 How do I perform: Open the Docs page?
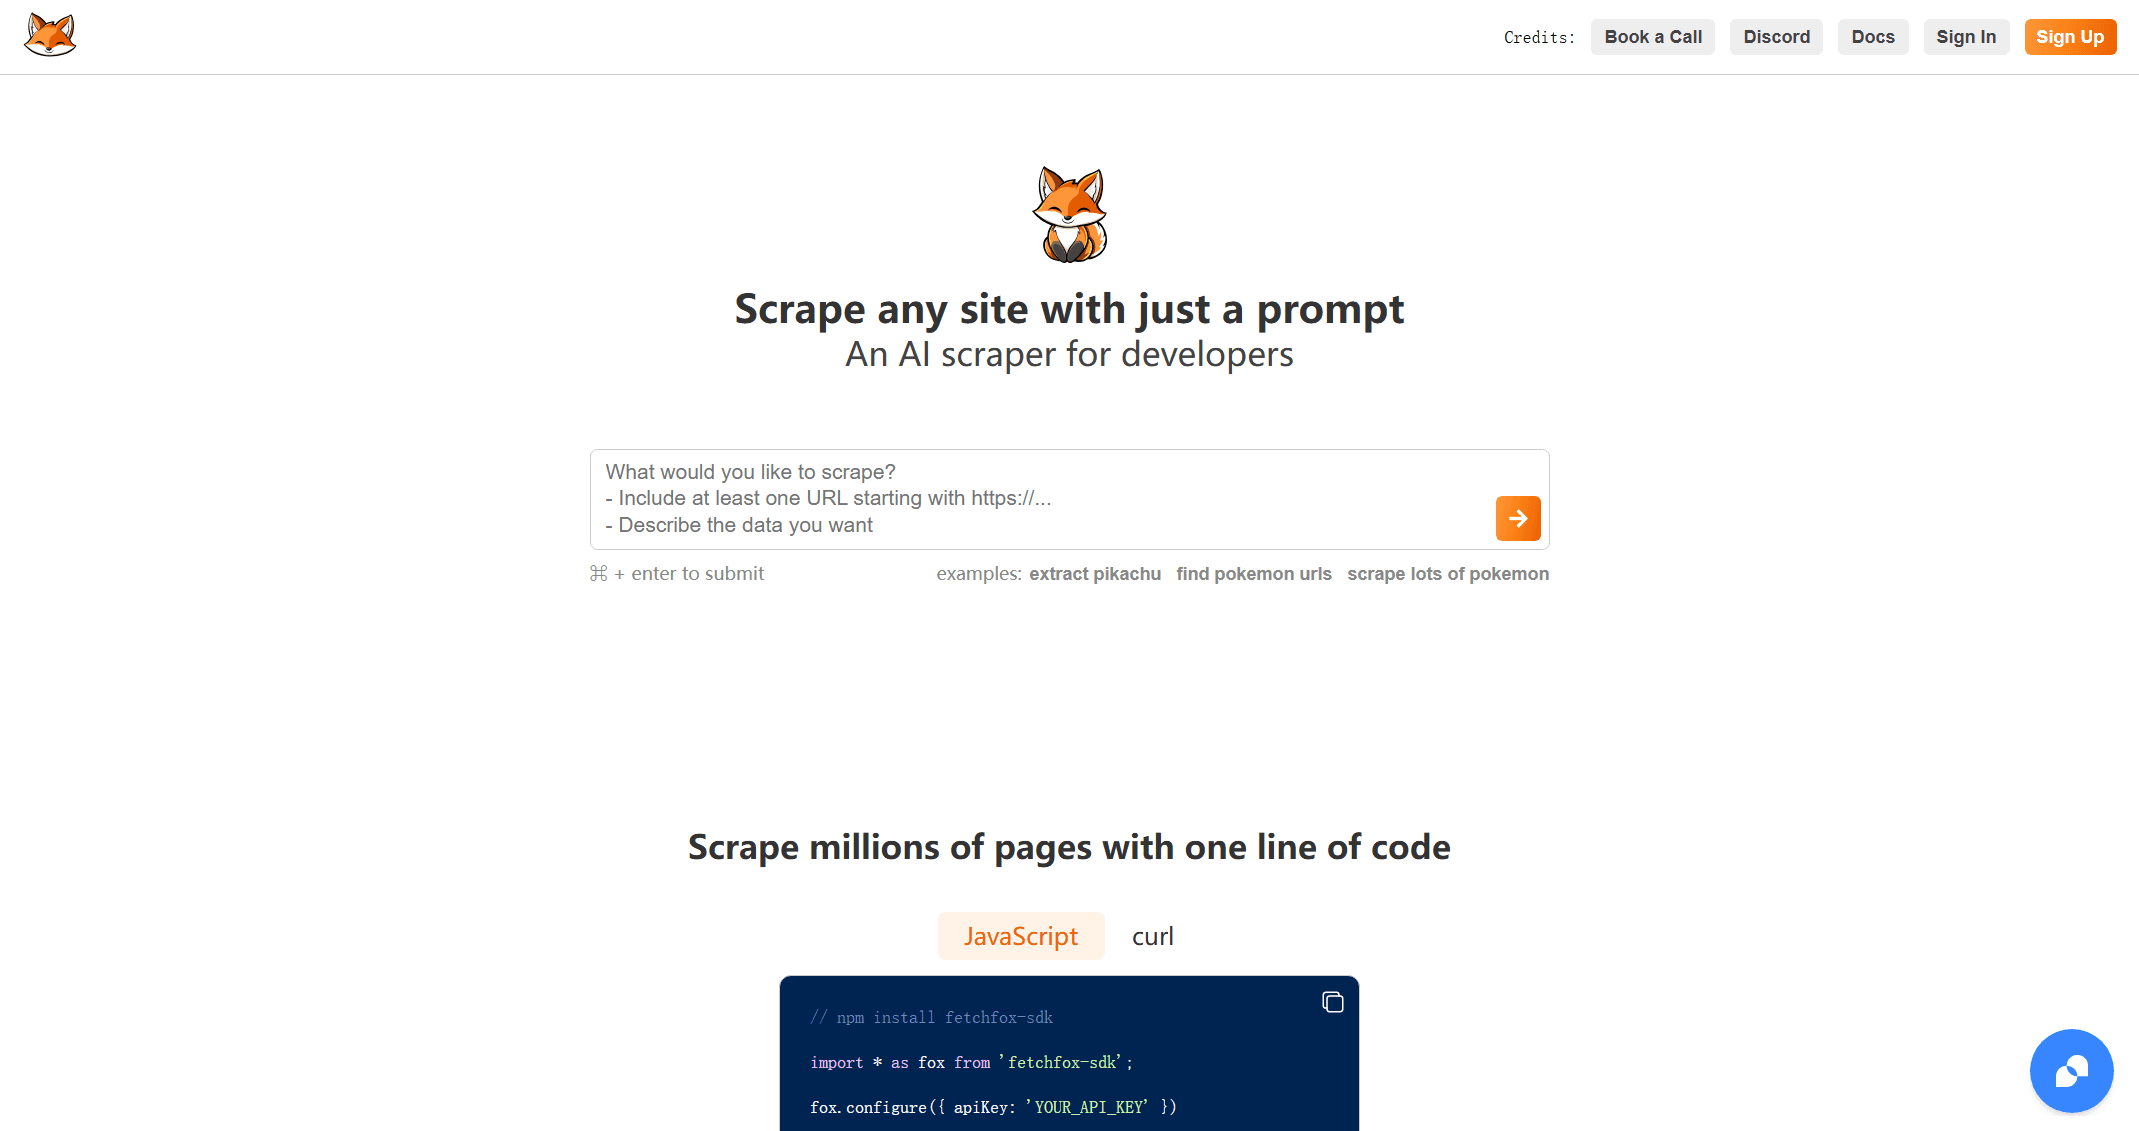[x=1872, y=37]
